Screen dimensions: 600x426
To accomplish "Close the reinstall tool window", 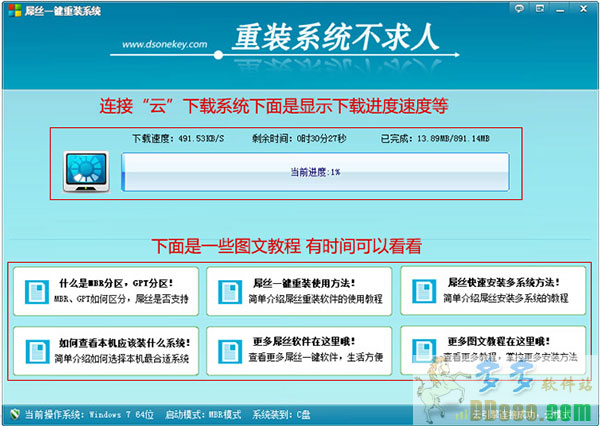I will [x=582, y=10].
